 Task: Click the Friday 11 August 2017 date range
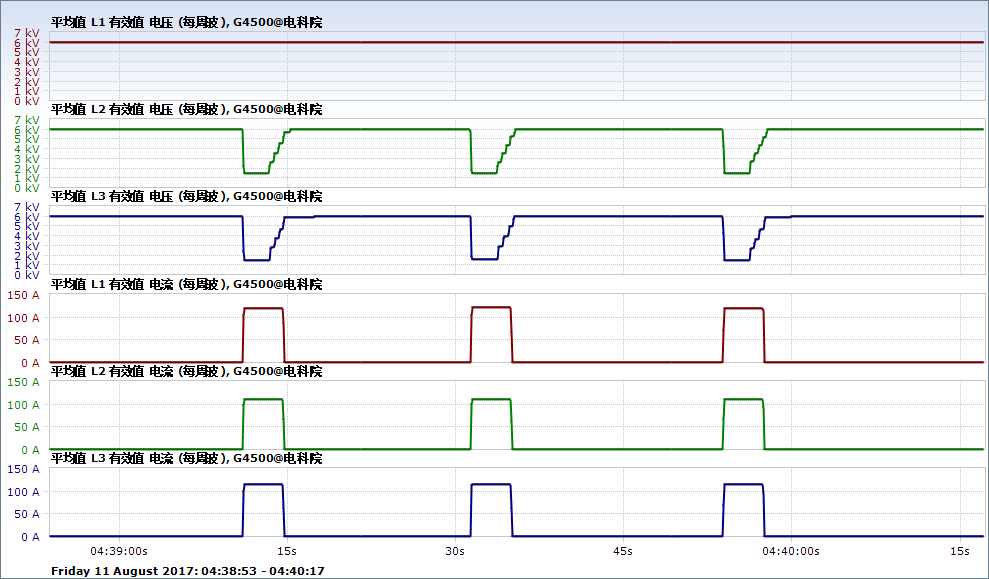187,571
